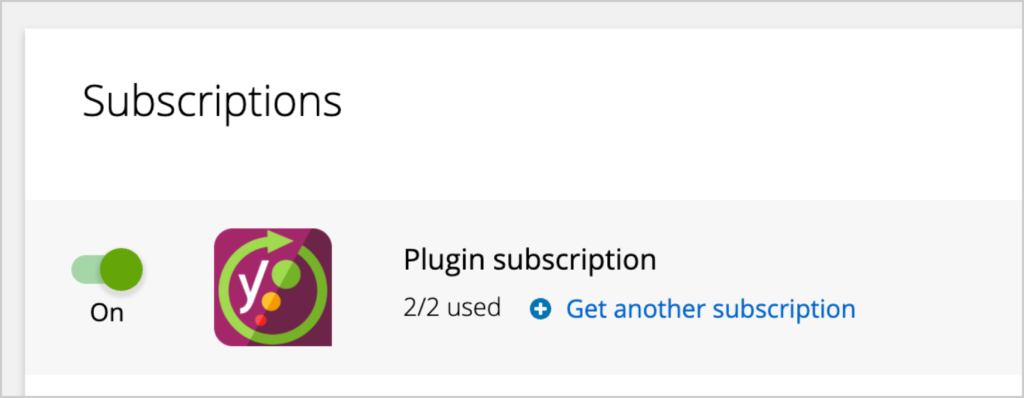Open the Yoast plugin logo icon
The width and height of the screenshot is (1024, 398).
pos(273,287)
